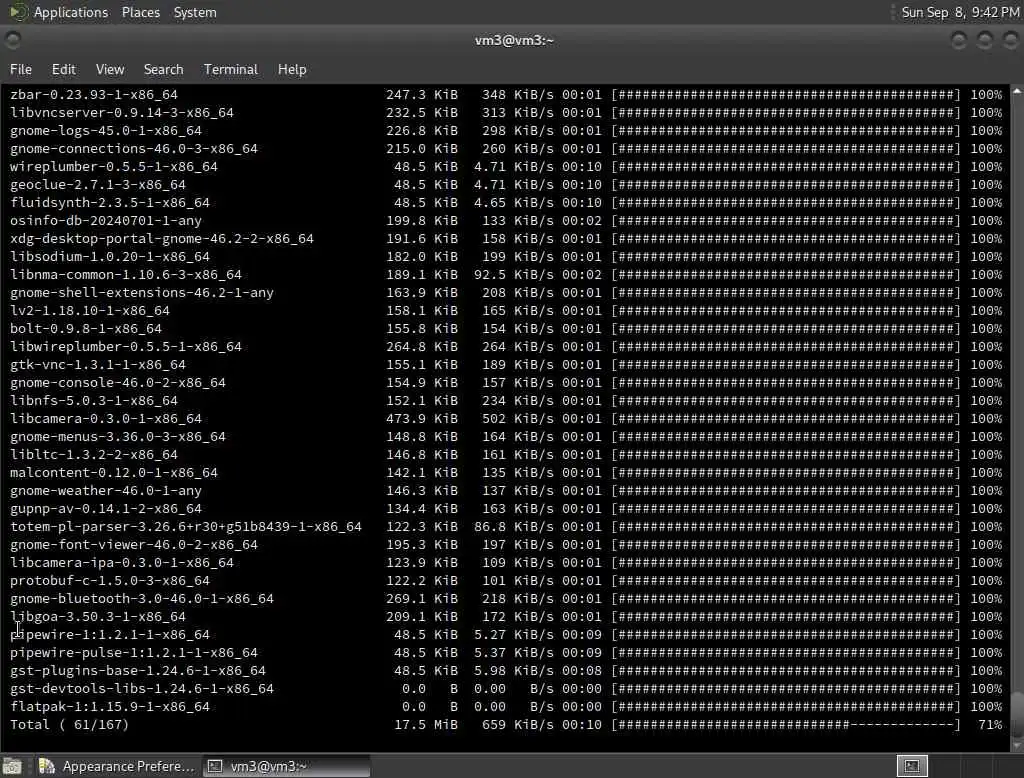
Task: Click the Appearance Preferences taskbar icon
Action: point(46,766)
